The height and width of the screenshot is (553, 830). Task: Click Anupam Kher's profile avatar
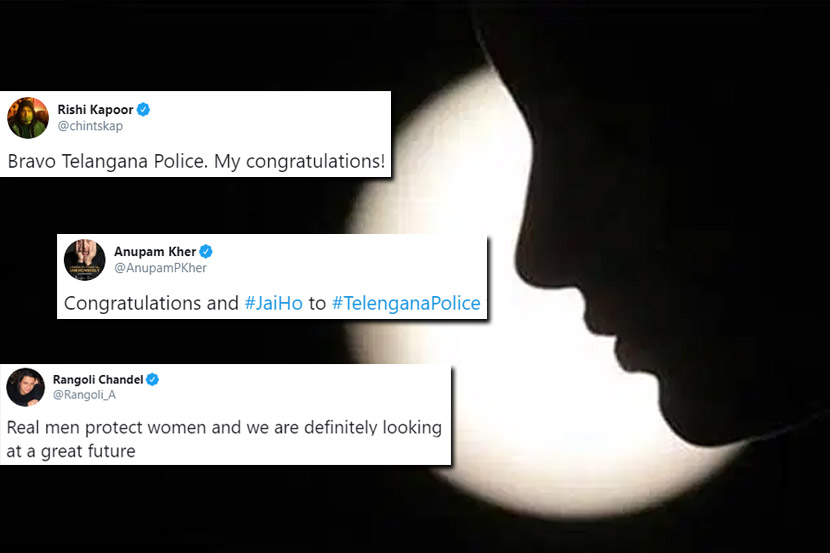tap(85, 259)
